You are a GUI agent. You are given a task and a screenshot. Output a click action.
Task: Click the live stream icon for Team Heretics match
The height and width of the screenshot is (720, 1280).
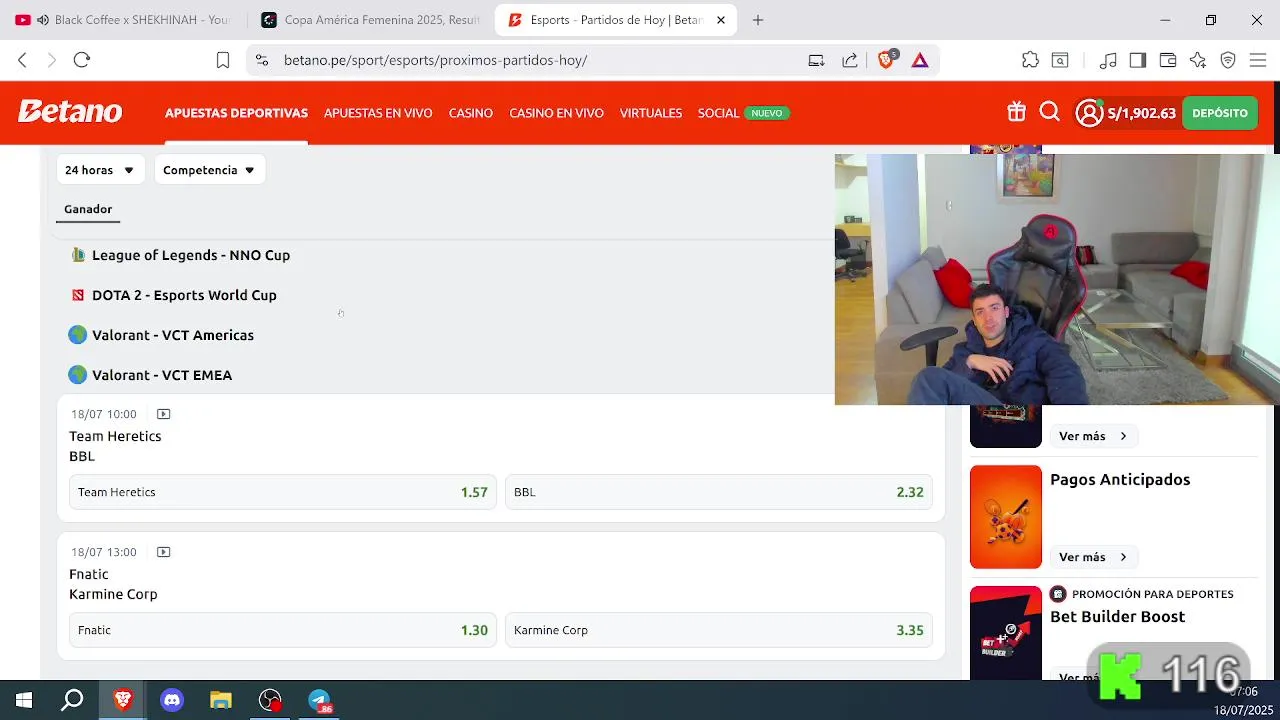(x=164, y=414)
